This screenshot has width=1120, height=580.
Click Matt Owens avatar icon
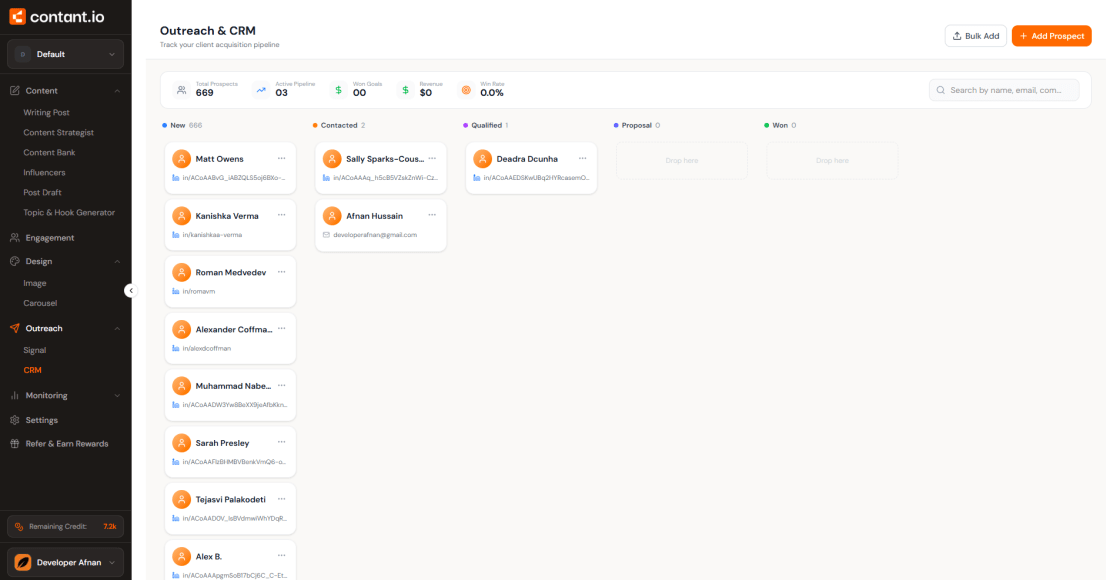181,159
